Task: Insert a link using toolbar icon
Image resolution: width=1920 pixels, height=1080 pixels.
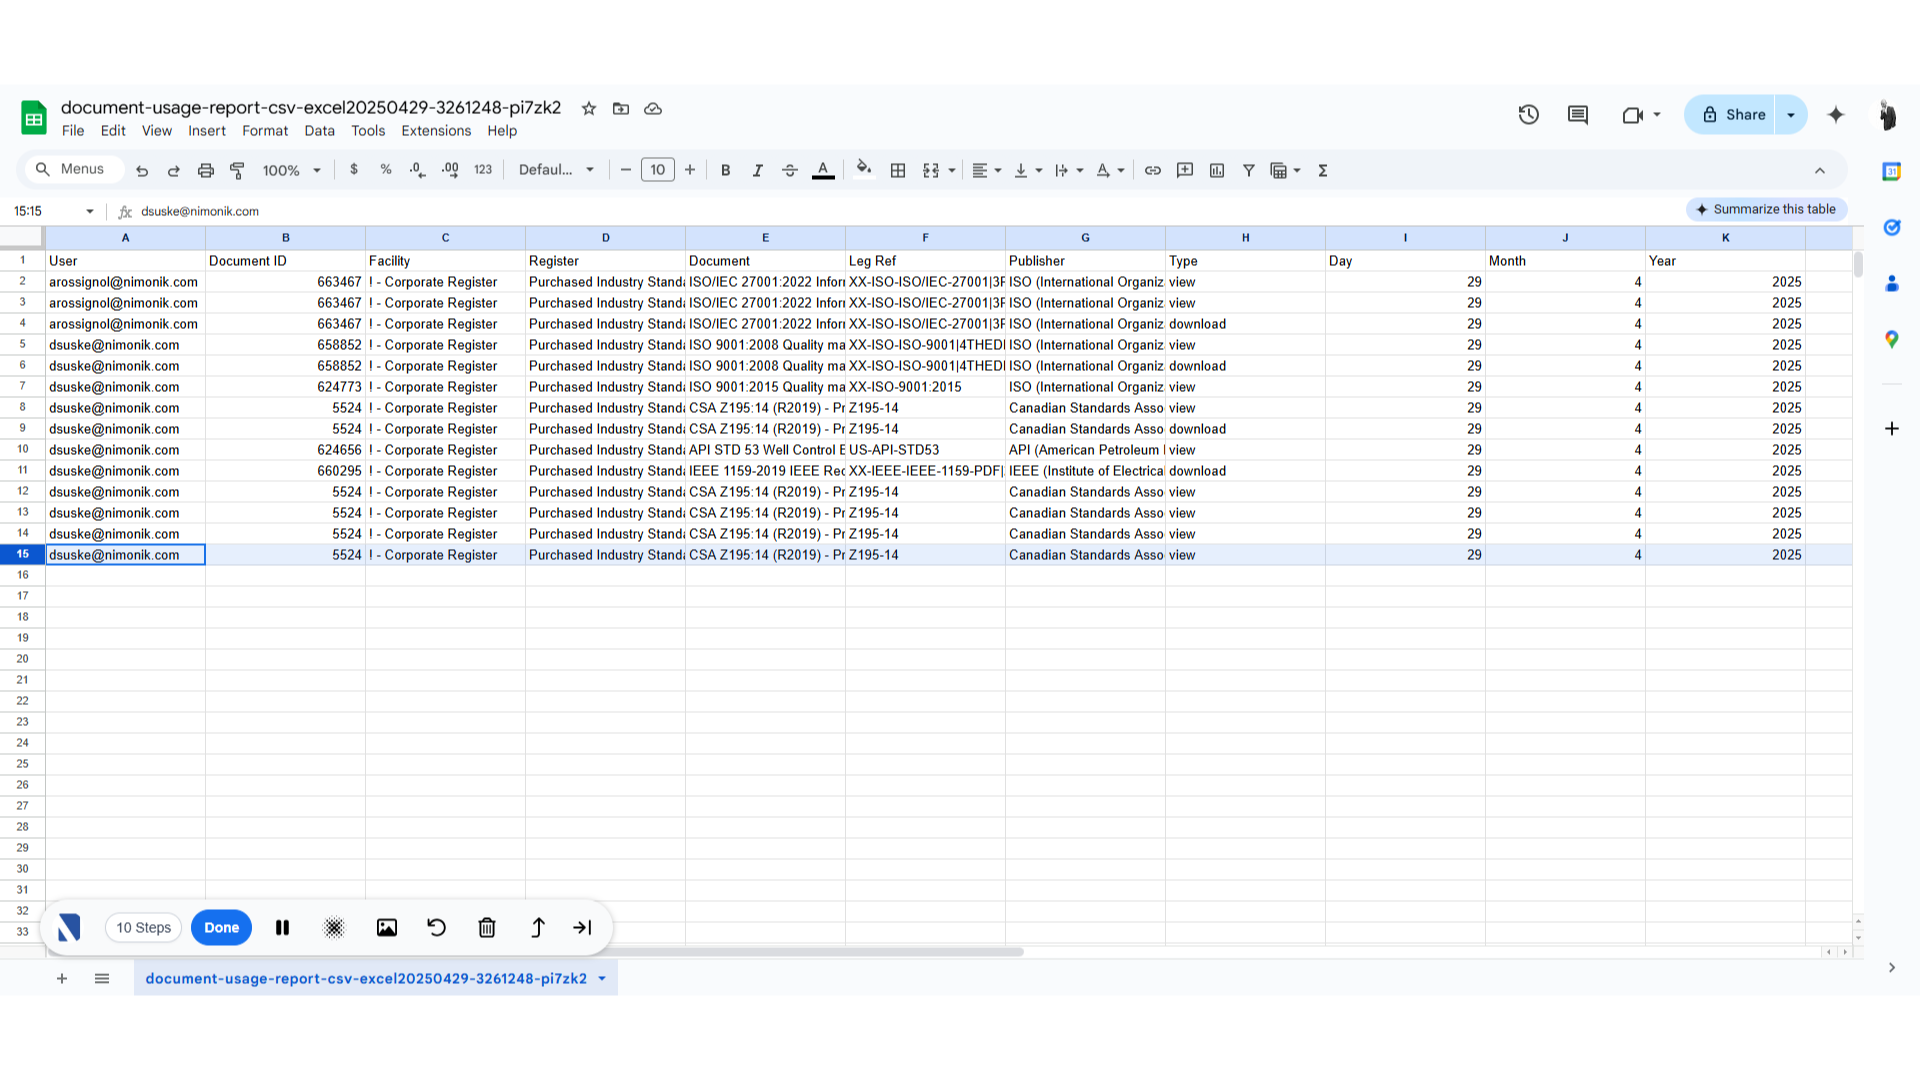Action: click(x=1153, y=170)
